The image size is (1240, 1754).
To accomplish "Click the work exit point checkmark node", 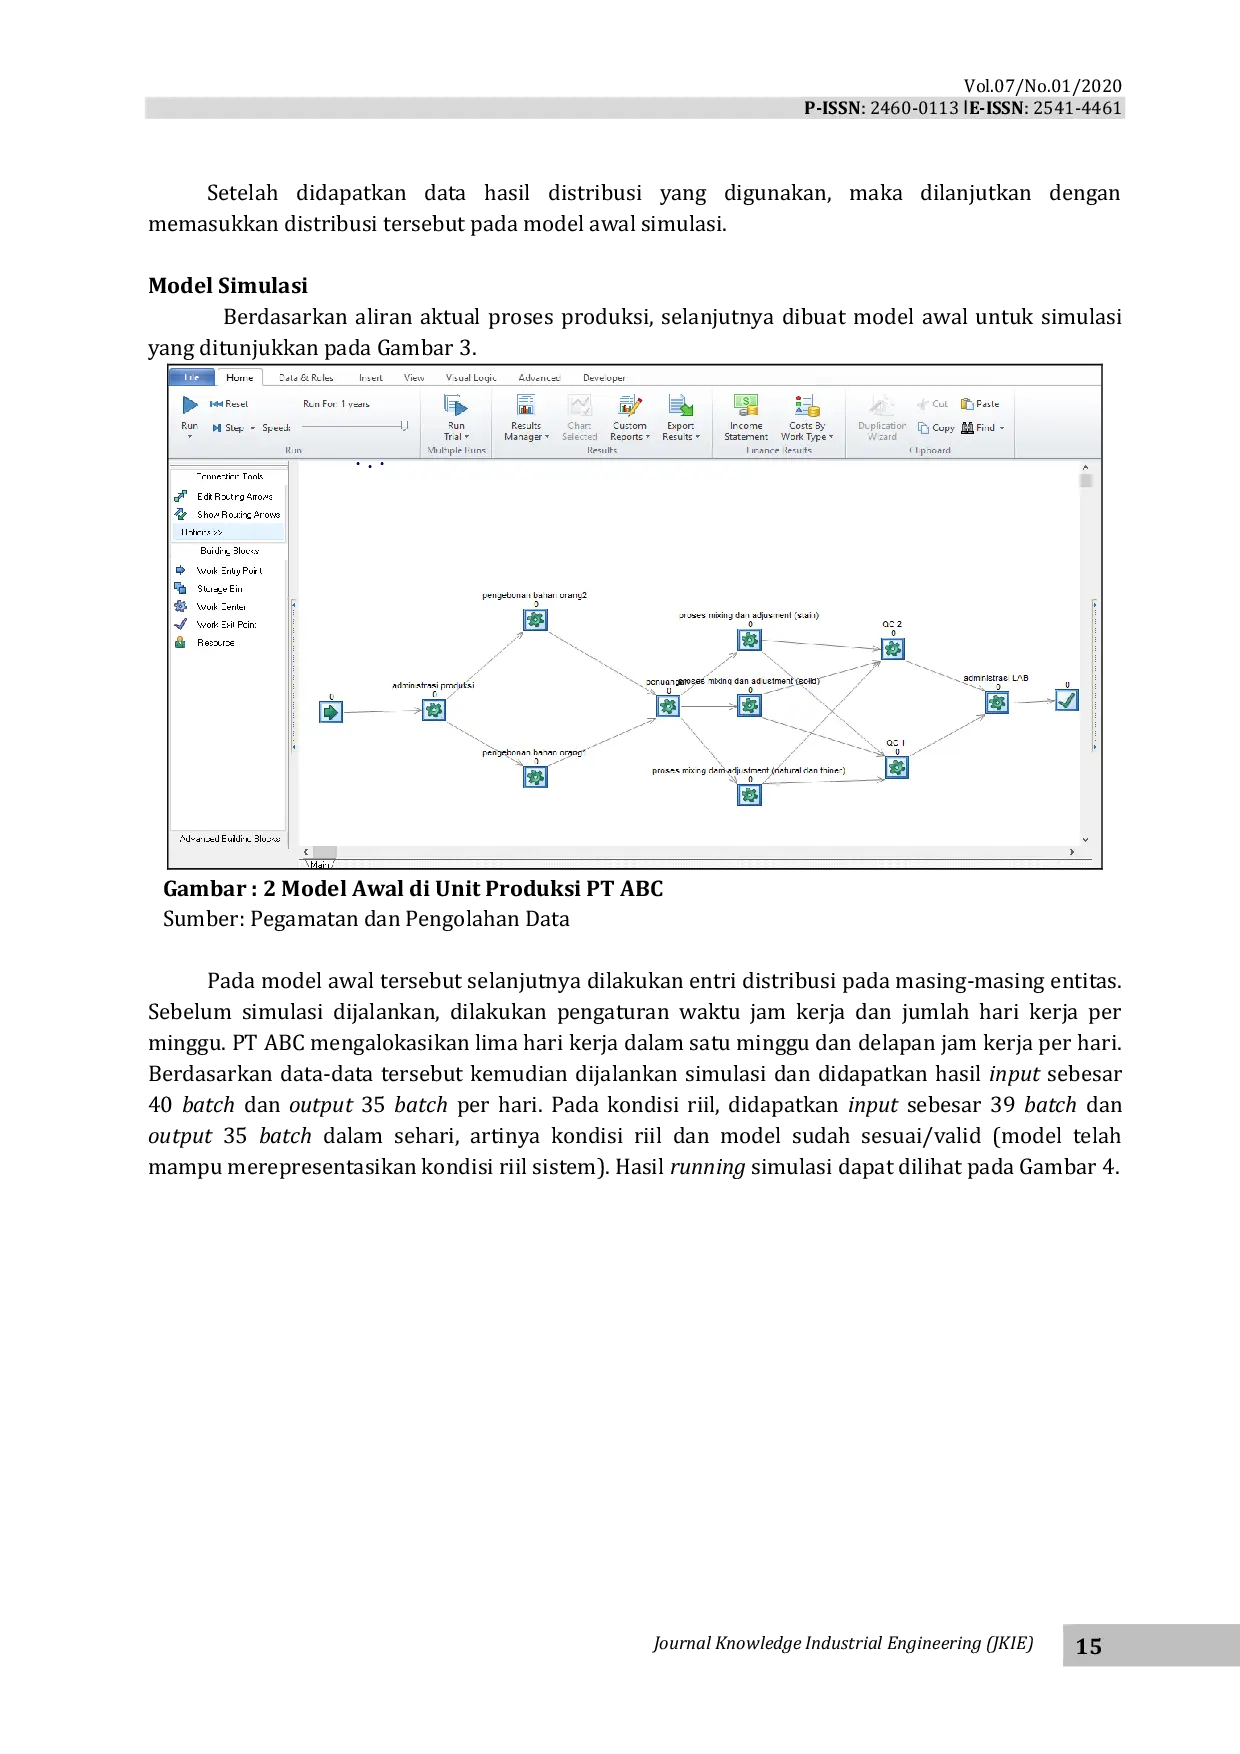I will (x=1067, y=701).
